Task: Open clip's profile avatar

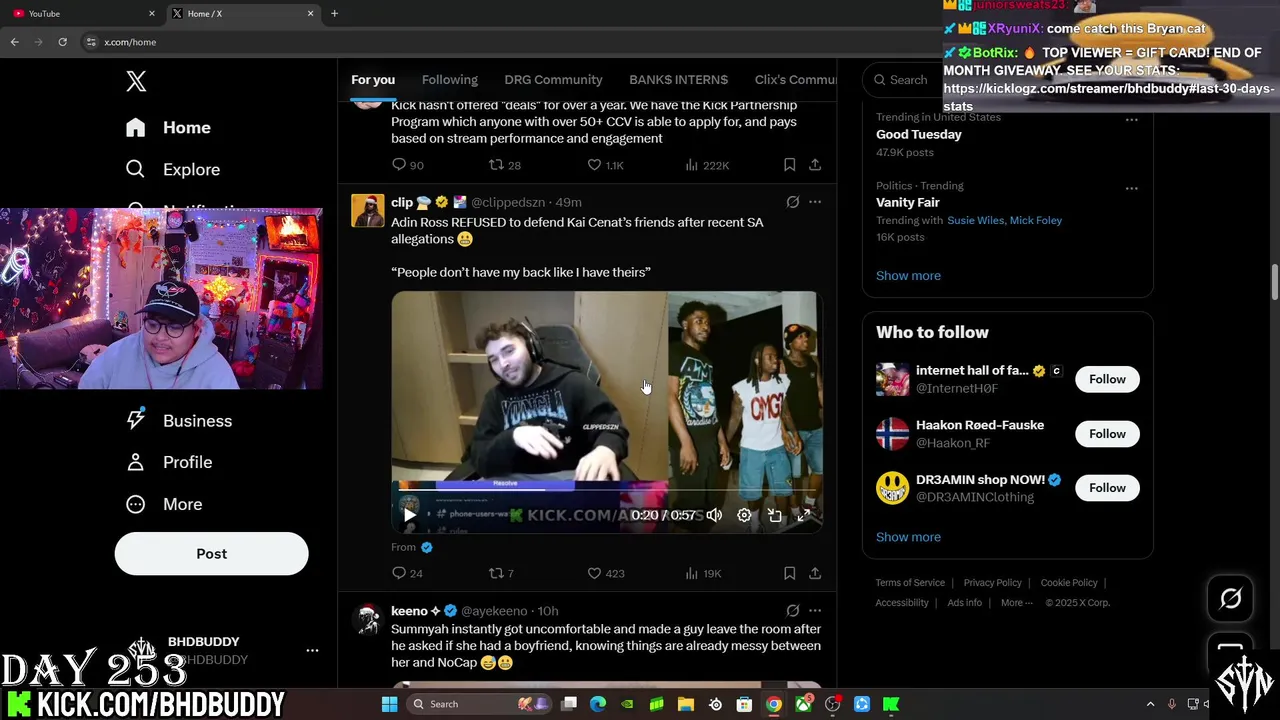Action: tap(368, 211)
